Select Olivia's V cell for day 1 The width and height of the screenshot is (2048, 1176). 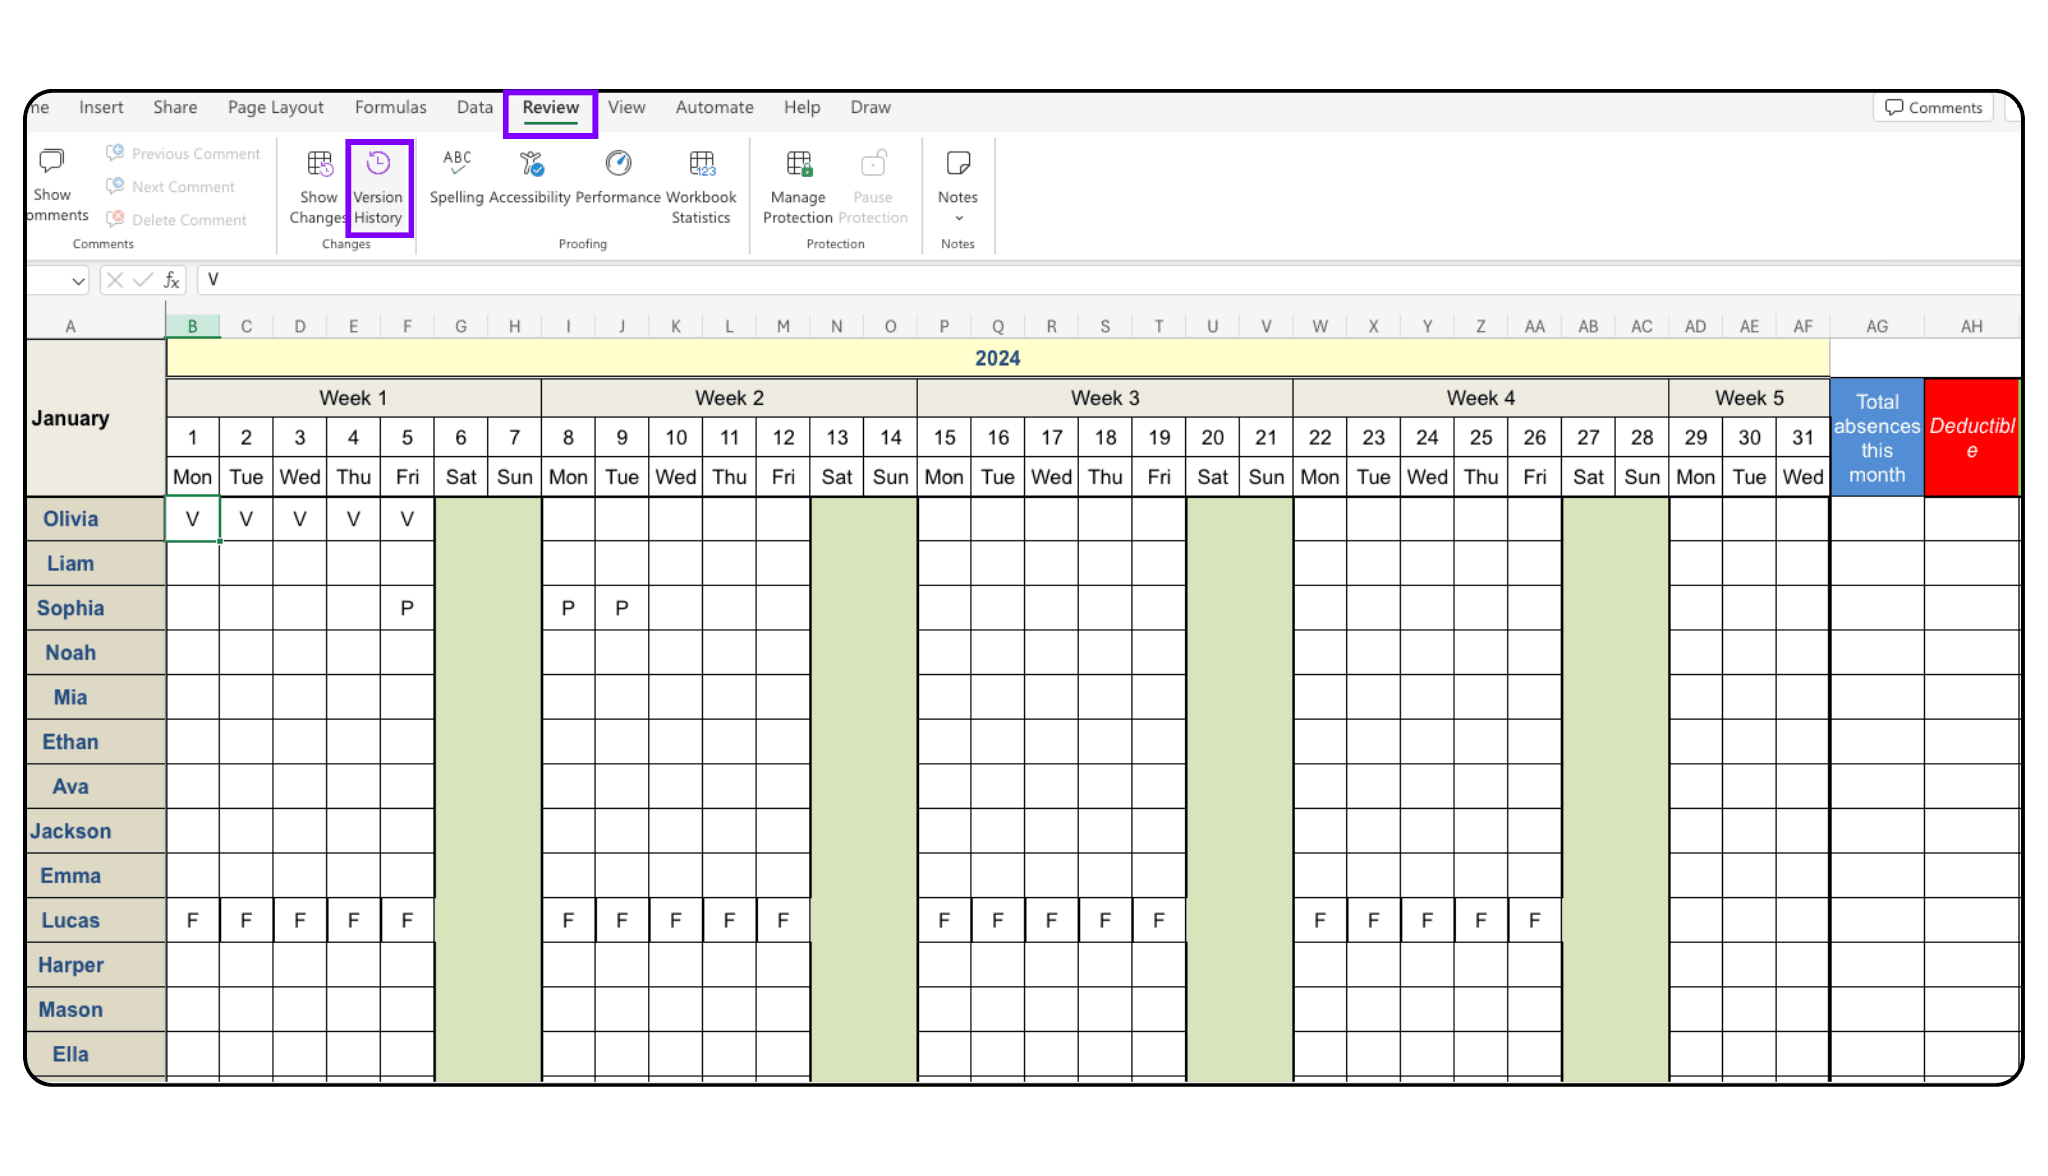point(192,519)
